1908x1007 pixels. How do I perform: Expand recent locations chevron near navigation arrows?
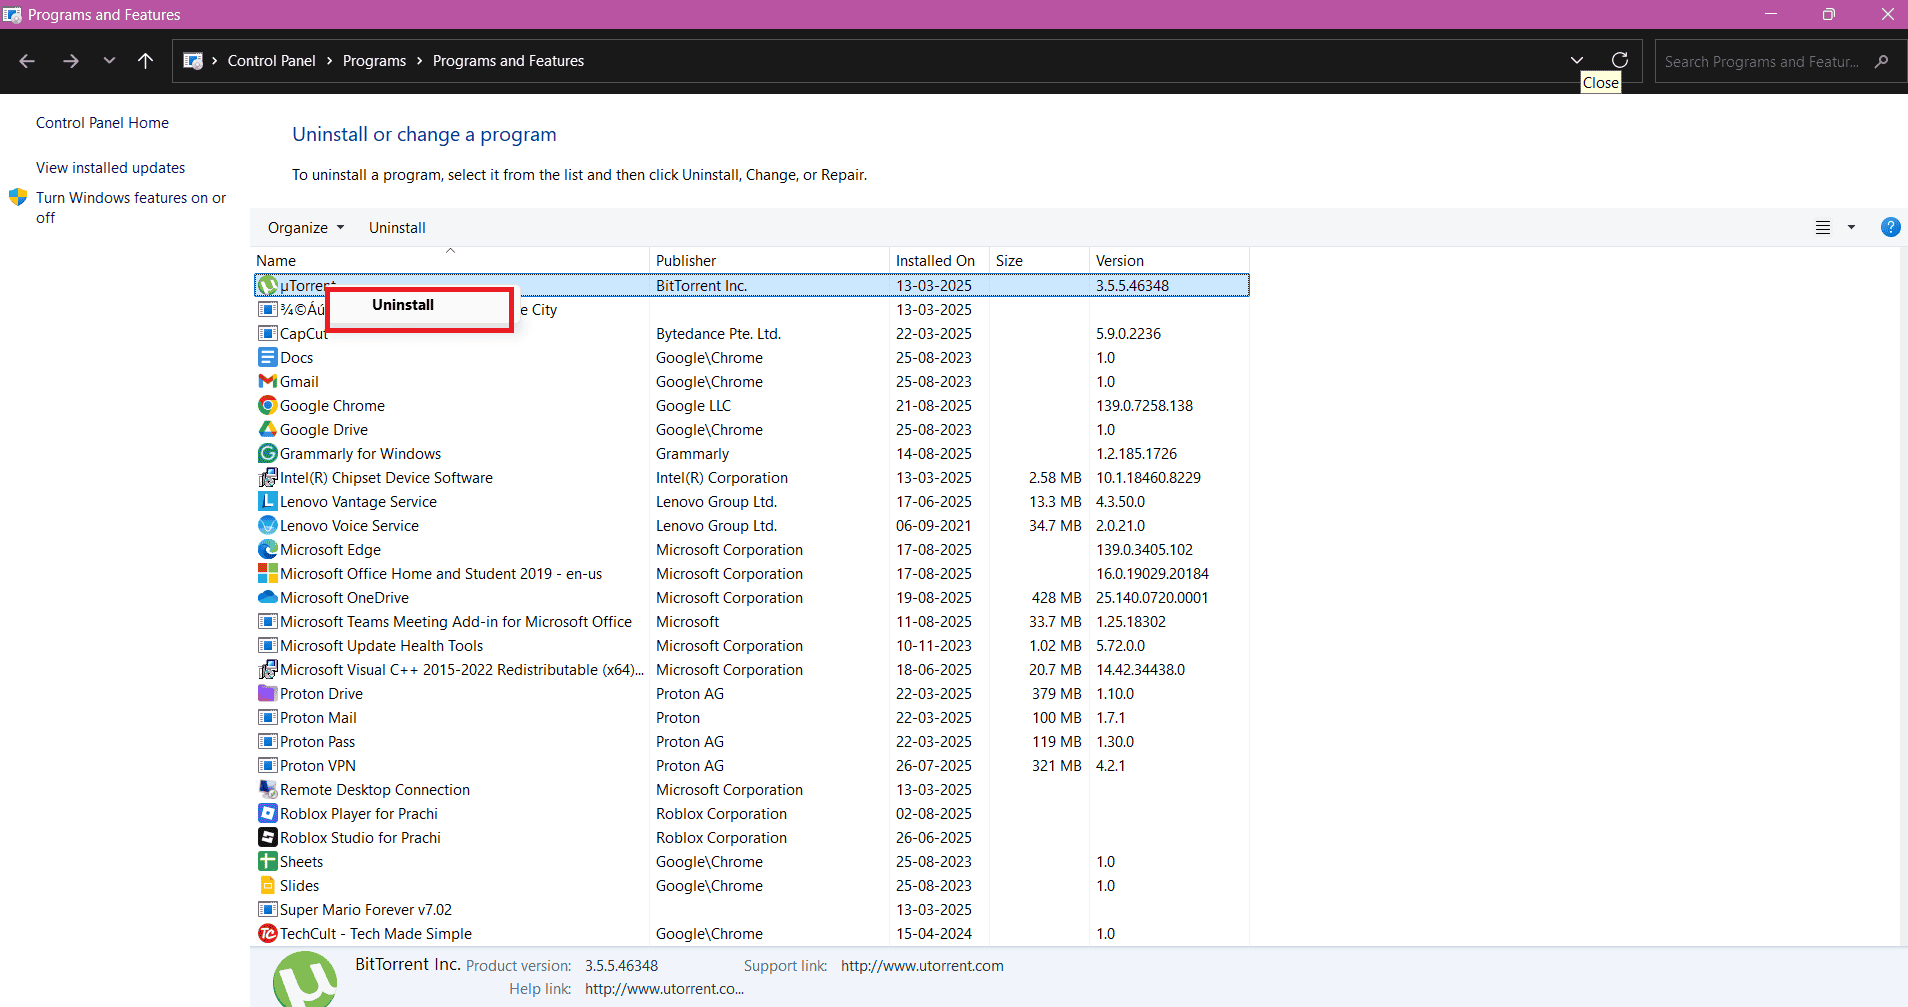click(109, 61)
